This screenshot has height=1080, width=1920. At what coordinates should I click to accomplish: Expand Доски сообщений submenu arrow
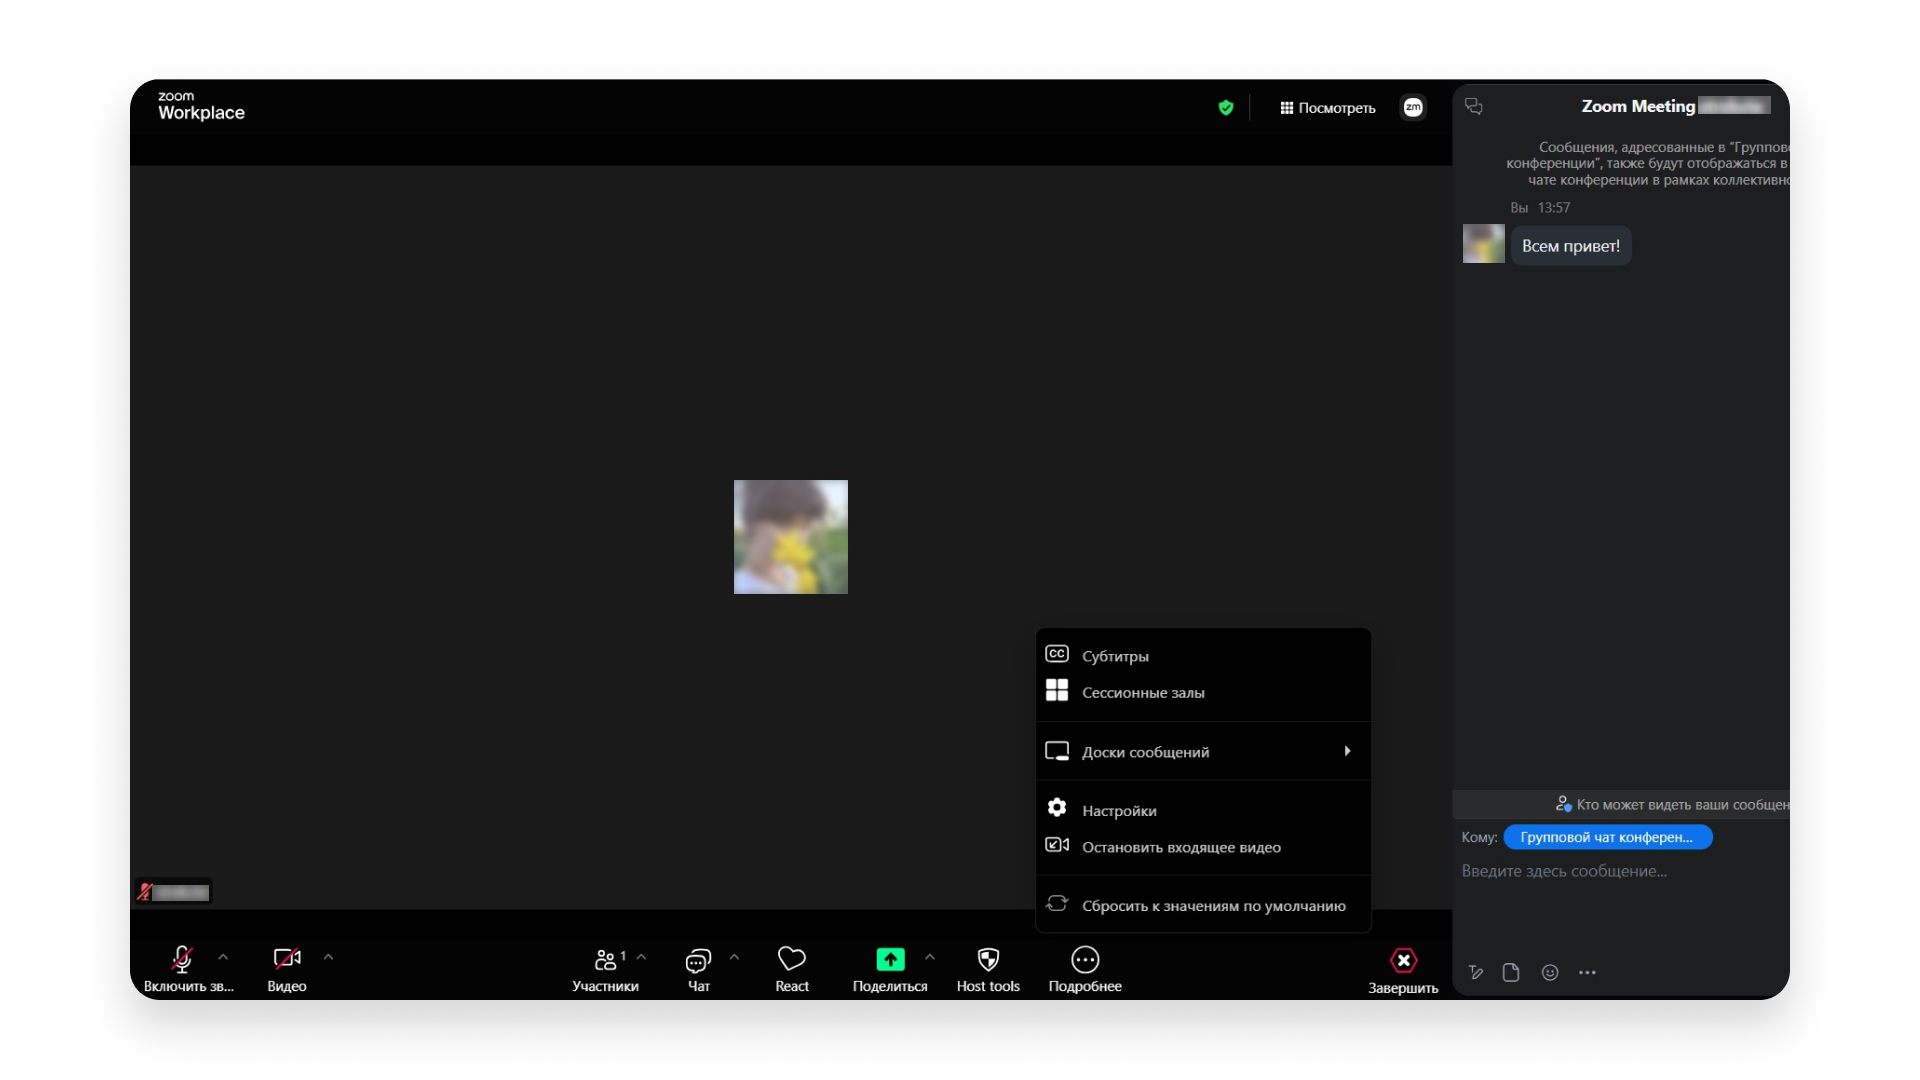tap(1348, 751)
